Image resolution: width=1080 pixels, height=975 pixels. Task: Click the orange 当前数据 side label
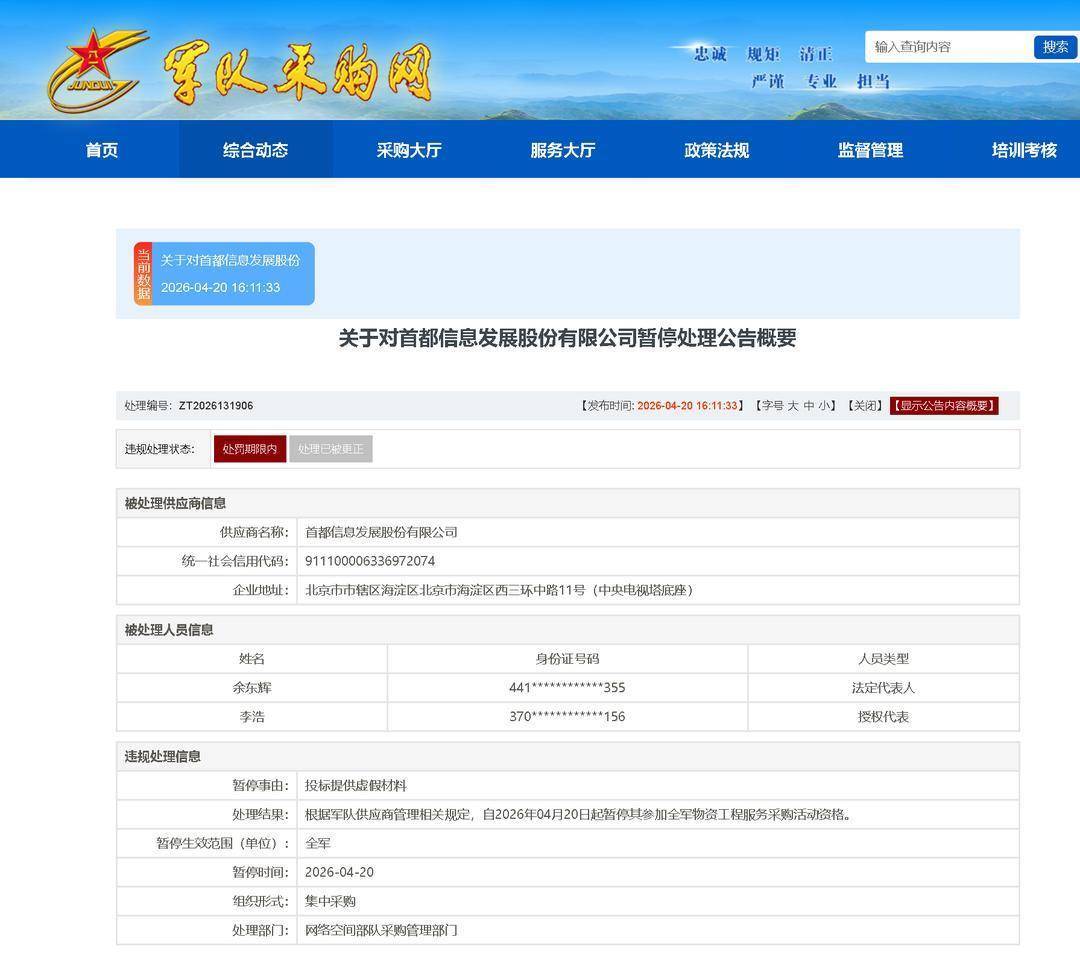(143, 273)
